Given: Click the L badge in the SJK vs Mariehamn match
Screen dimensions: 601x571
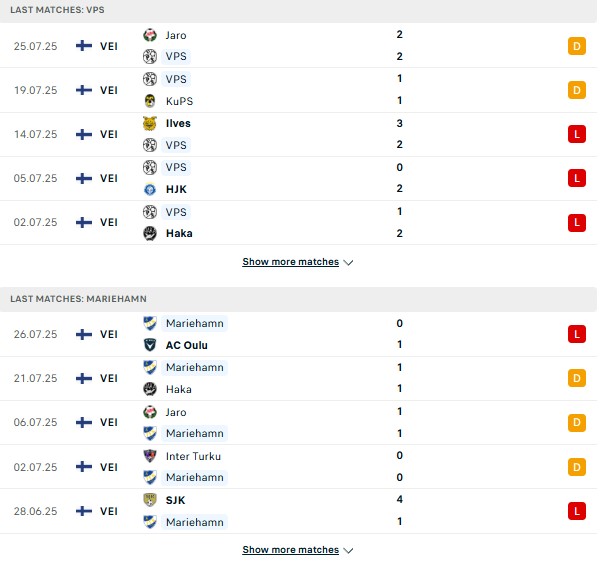Looking at the screenshot, I should pyautogui.click(x=577, y=511).
